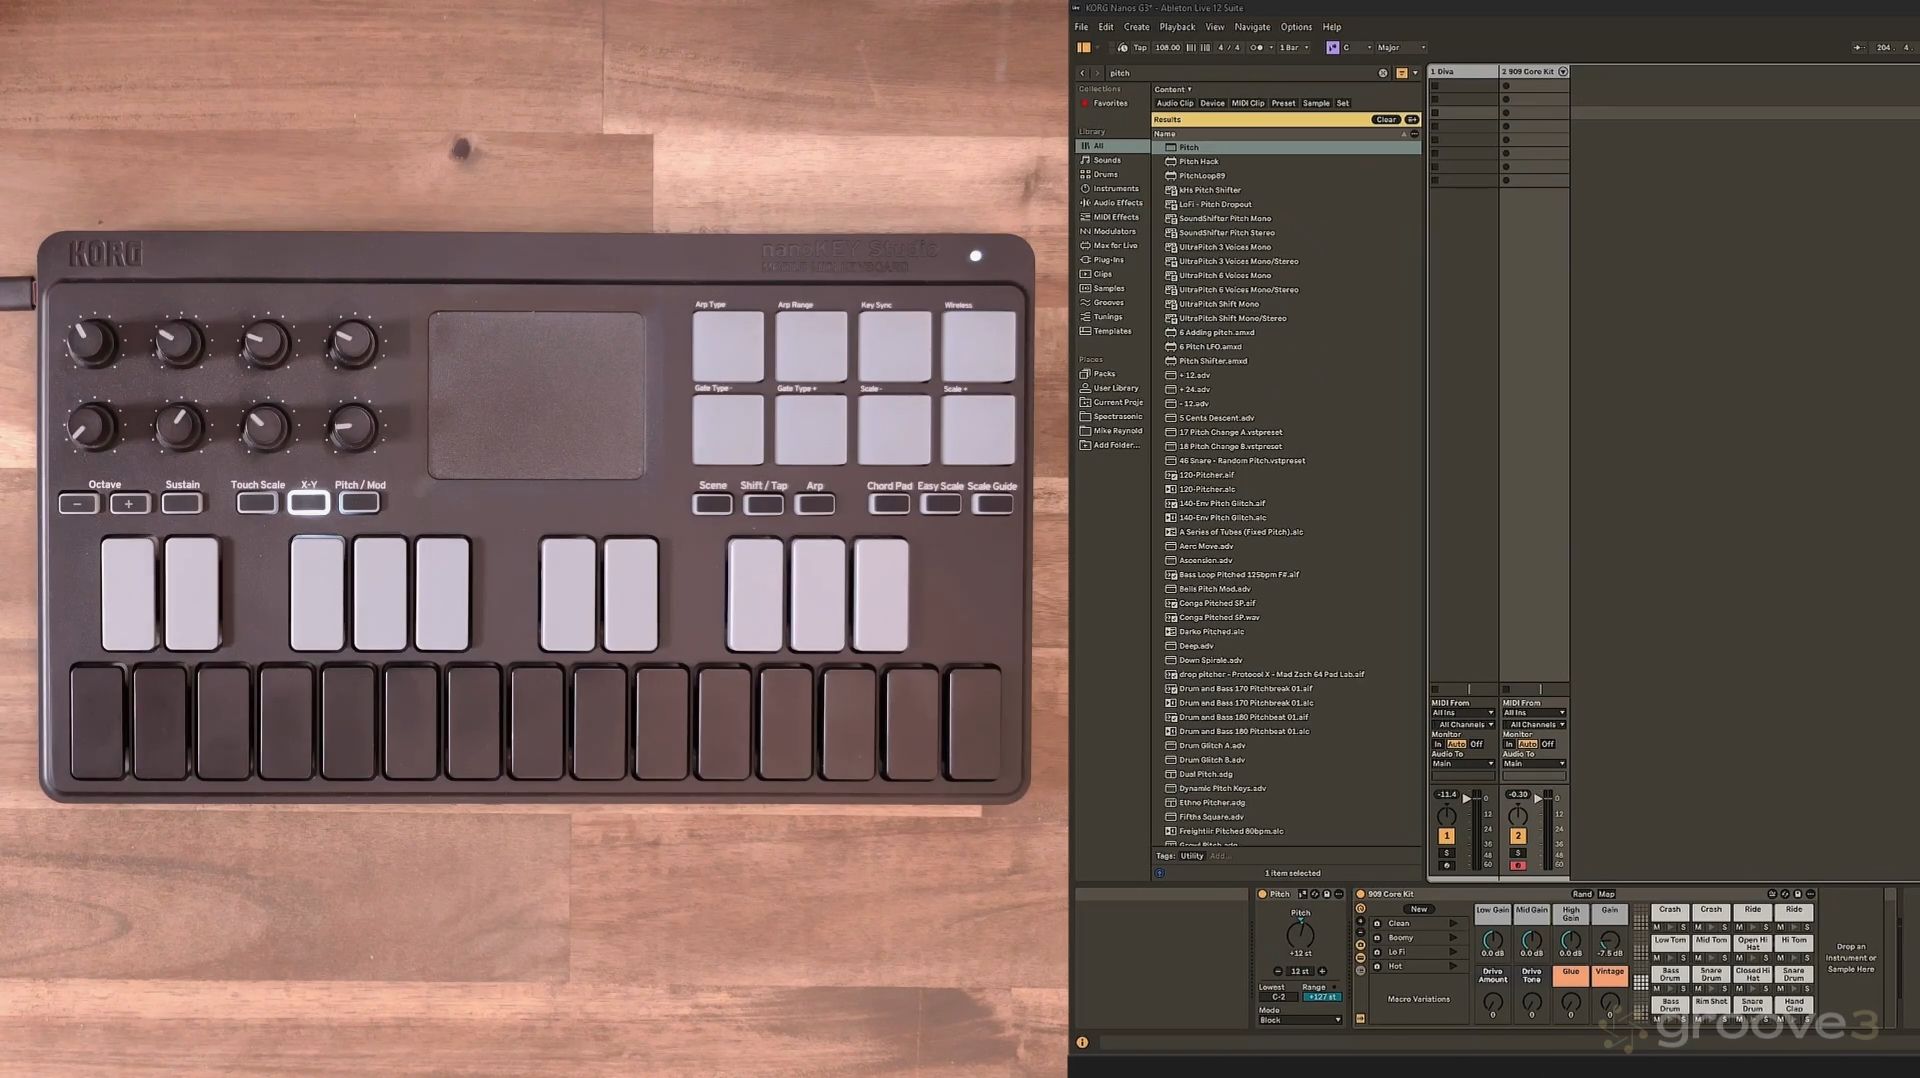
Task: Adjust the Low Gain macro knob
Action: click(x=1492, y=940)
